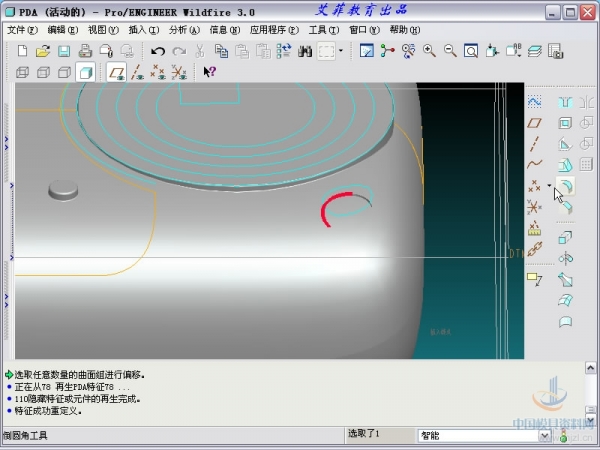
Task: Open the 编辑(E) menu
Action: click(63, 30)
